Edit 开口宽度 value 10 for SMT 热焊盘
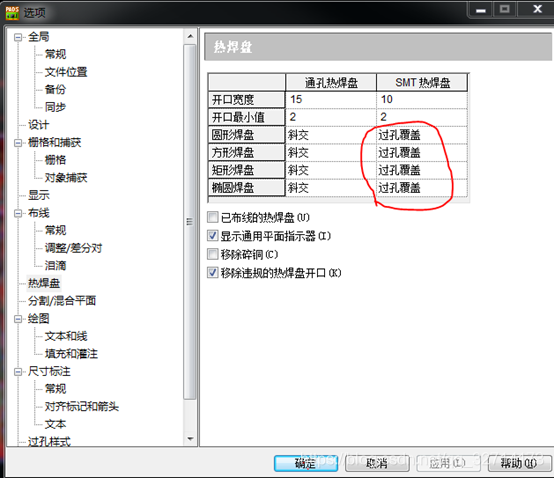 (x=422, y=100)
